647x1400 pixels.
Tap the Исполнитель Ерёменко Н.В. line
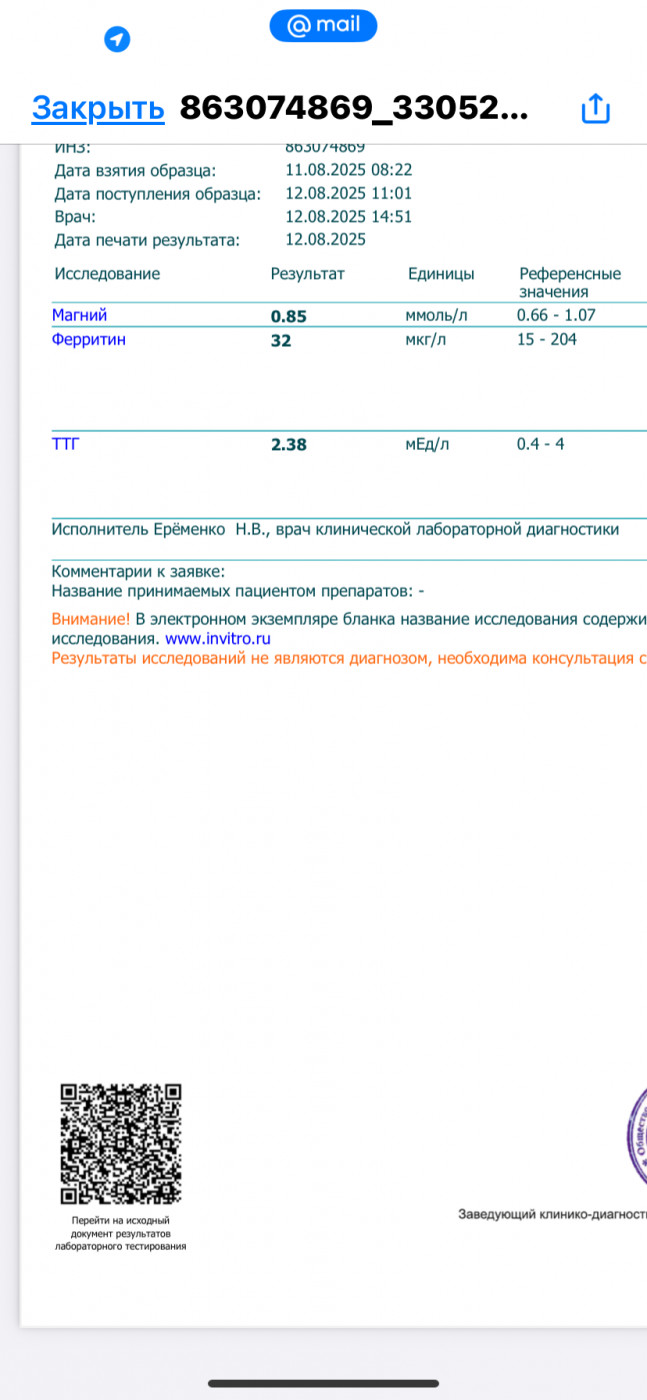pos(335,529)
